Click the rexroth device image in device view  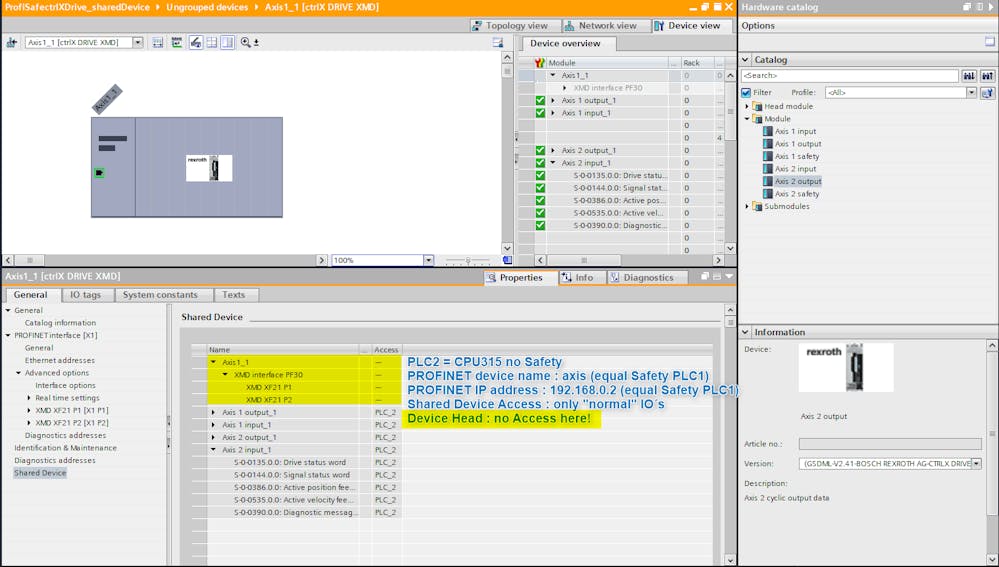click(x=209, y=168)
